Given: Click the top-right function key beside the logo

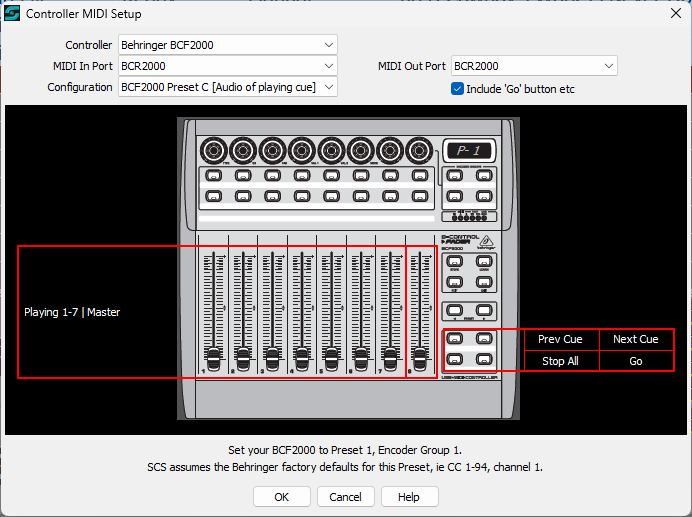Looking at the screenshot, I should (x=484, y=262).
